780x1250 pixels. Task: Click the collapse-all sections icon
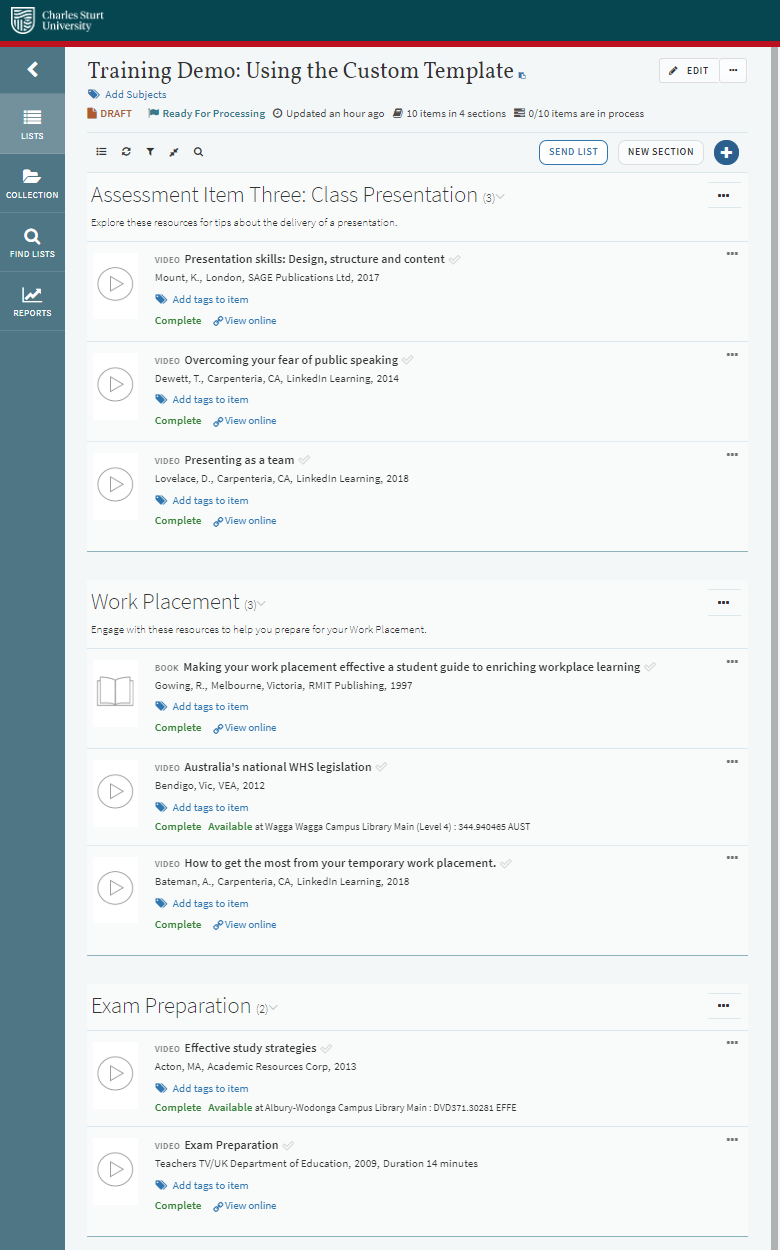173,151
